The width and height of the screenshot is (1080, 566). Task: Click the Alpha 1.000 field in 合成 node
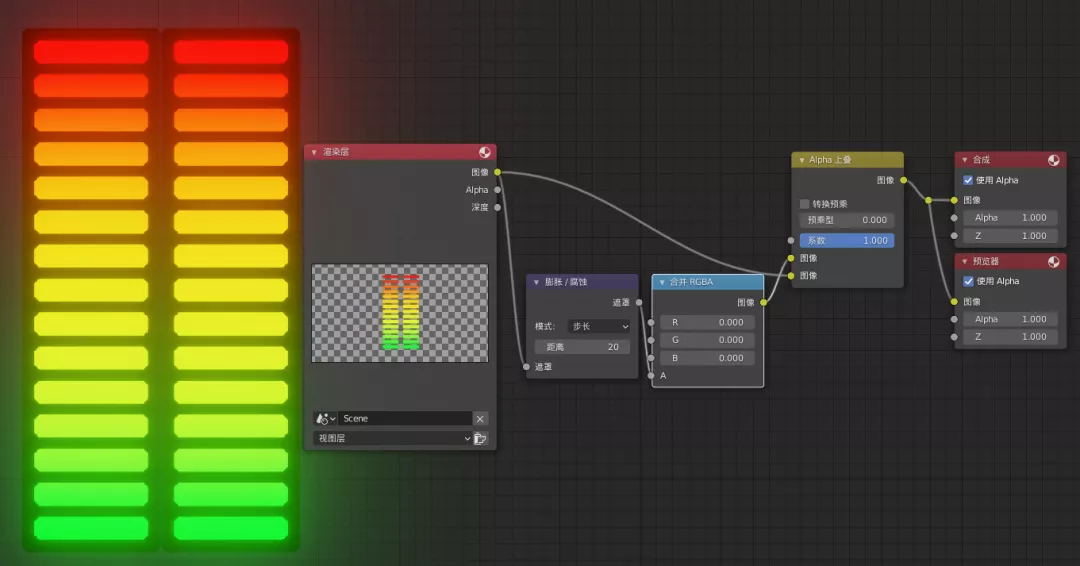pyautogui.click(x=1010, y=218)
